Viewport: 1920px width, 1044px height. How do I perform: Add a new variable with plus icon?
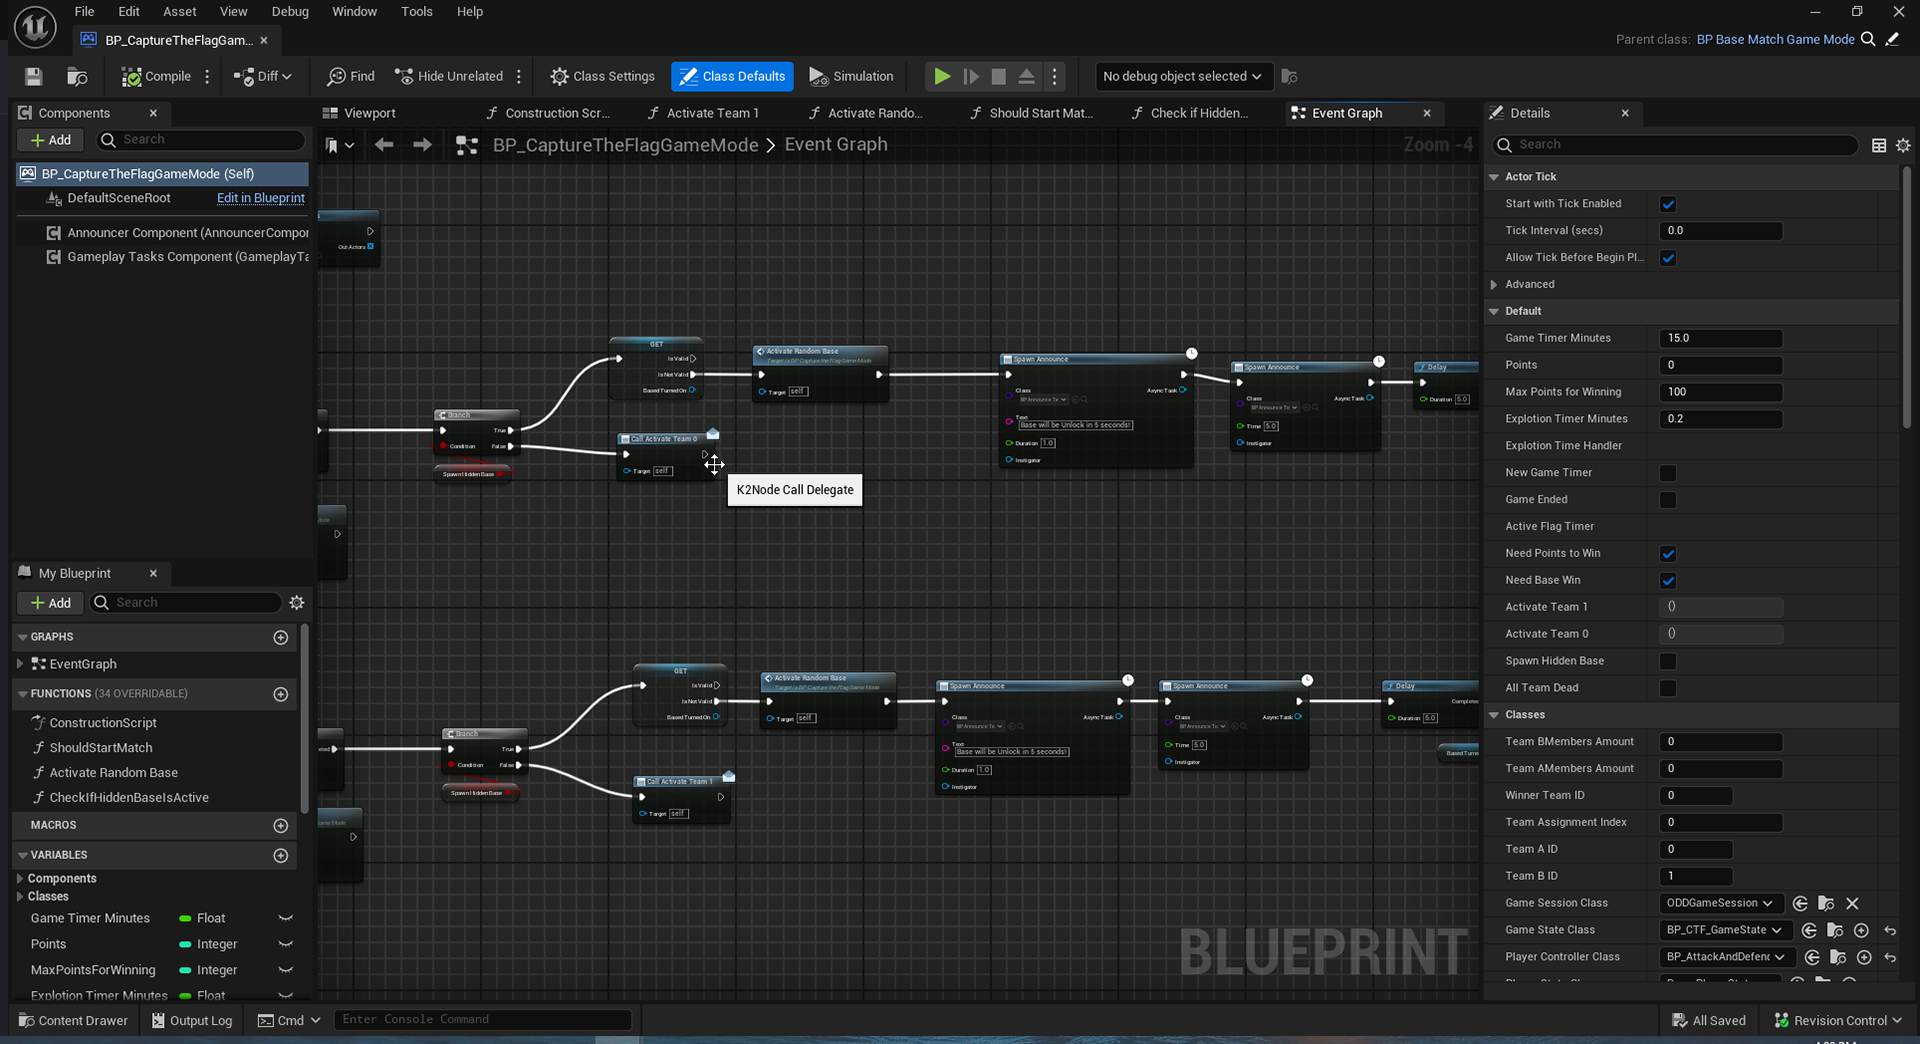click(x=281, y=855)
